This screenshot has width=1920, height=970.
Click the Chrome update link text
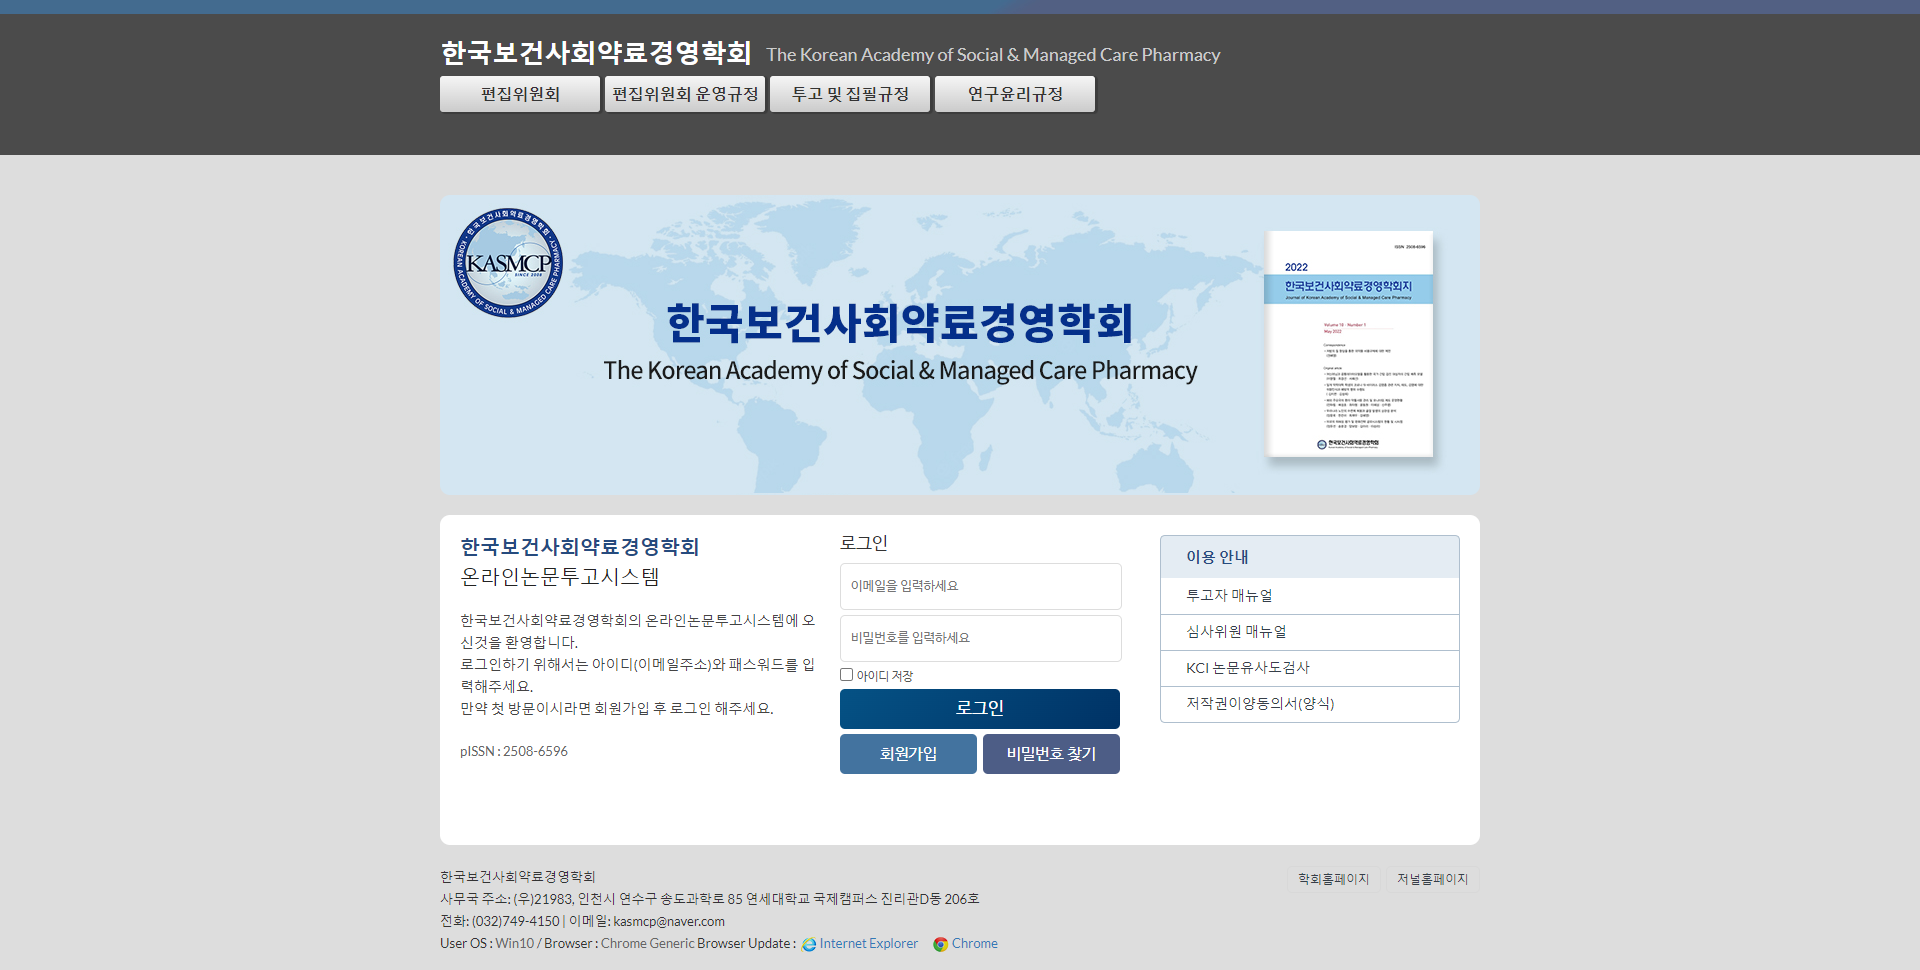(x=974, y=944)
